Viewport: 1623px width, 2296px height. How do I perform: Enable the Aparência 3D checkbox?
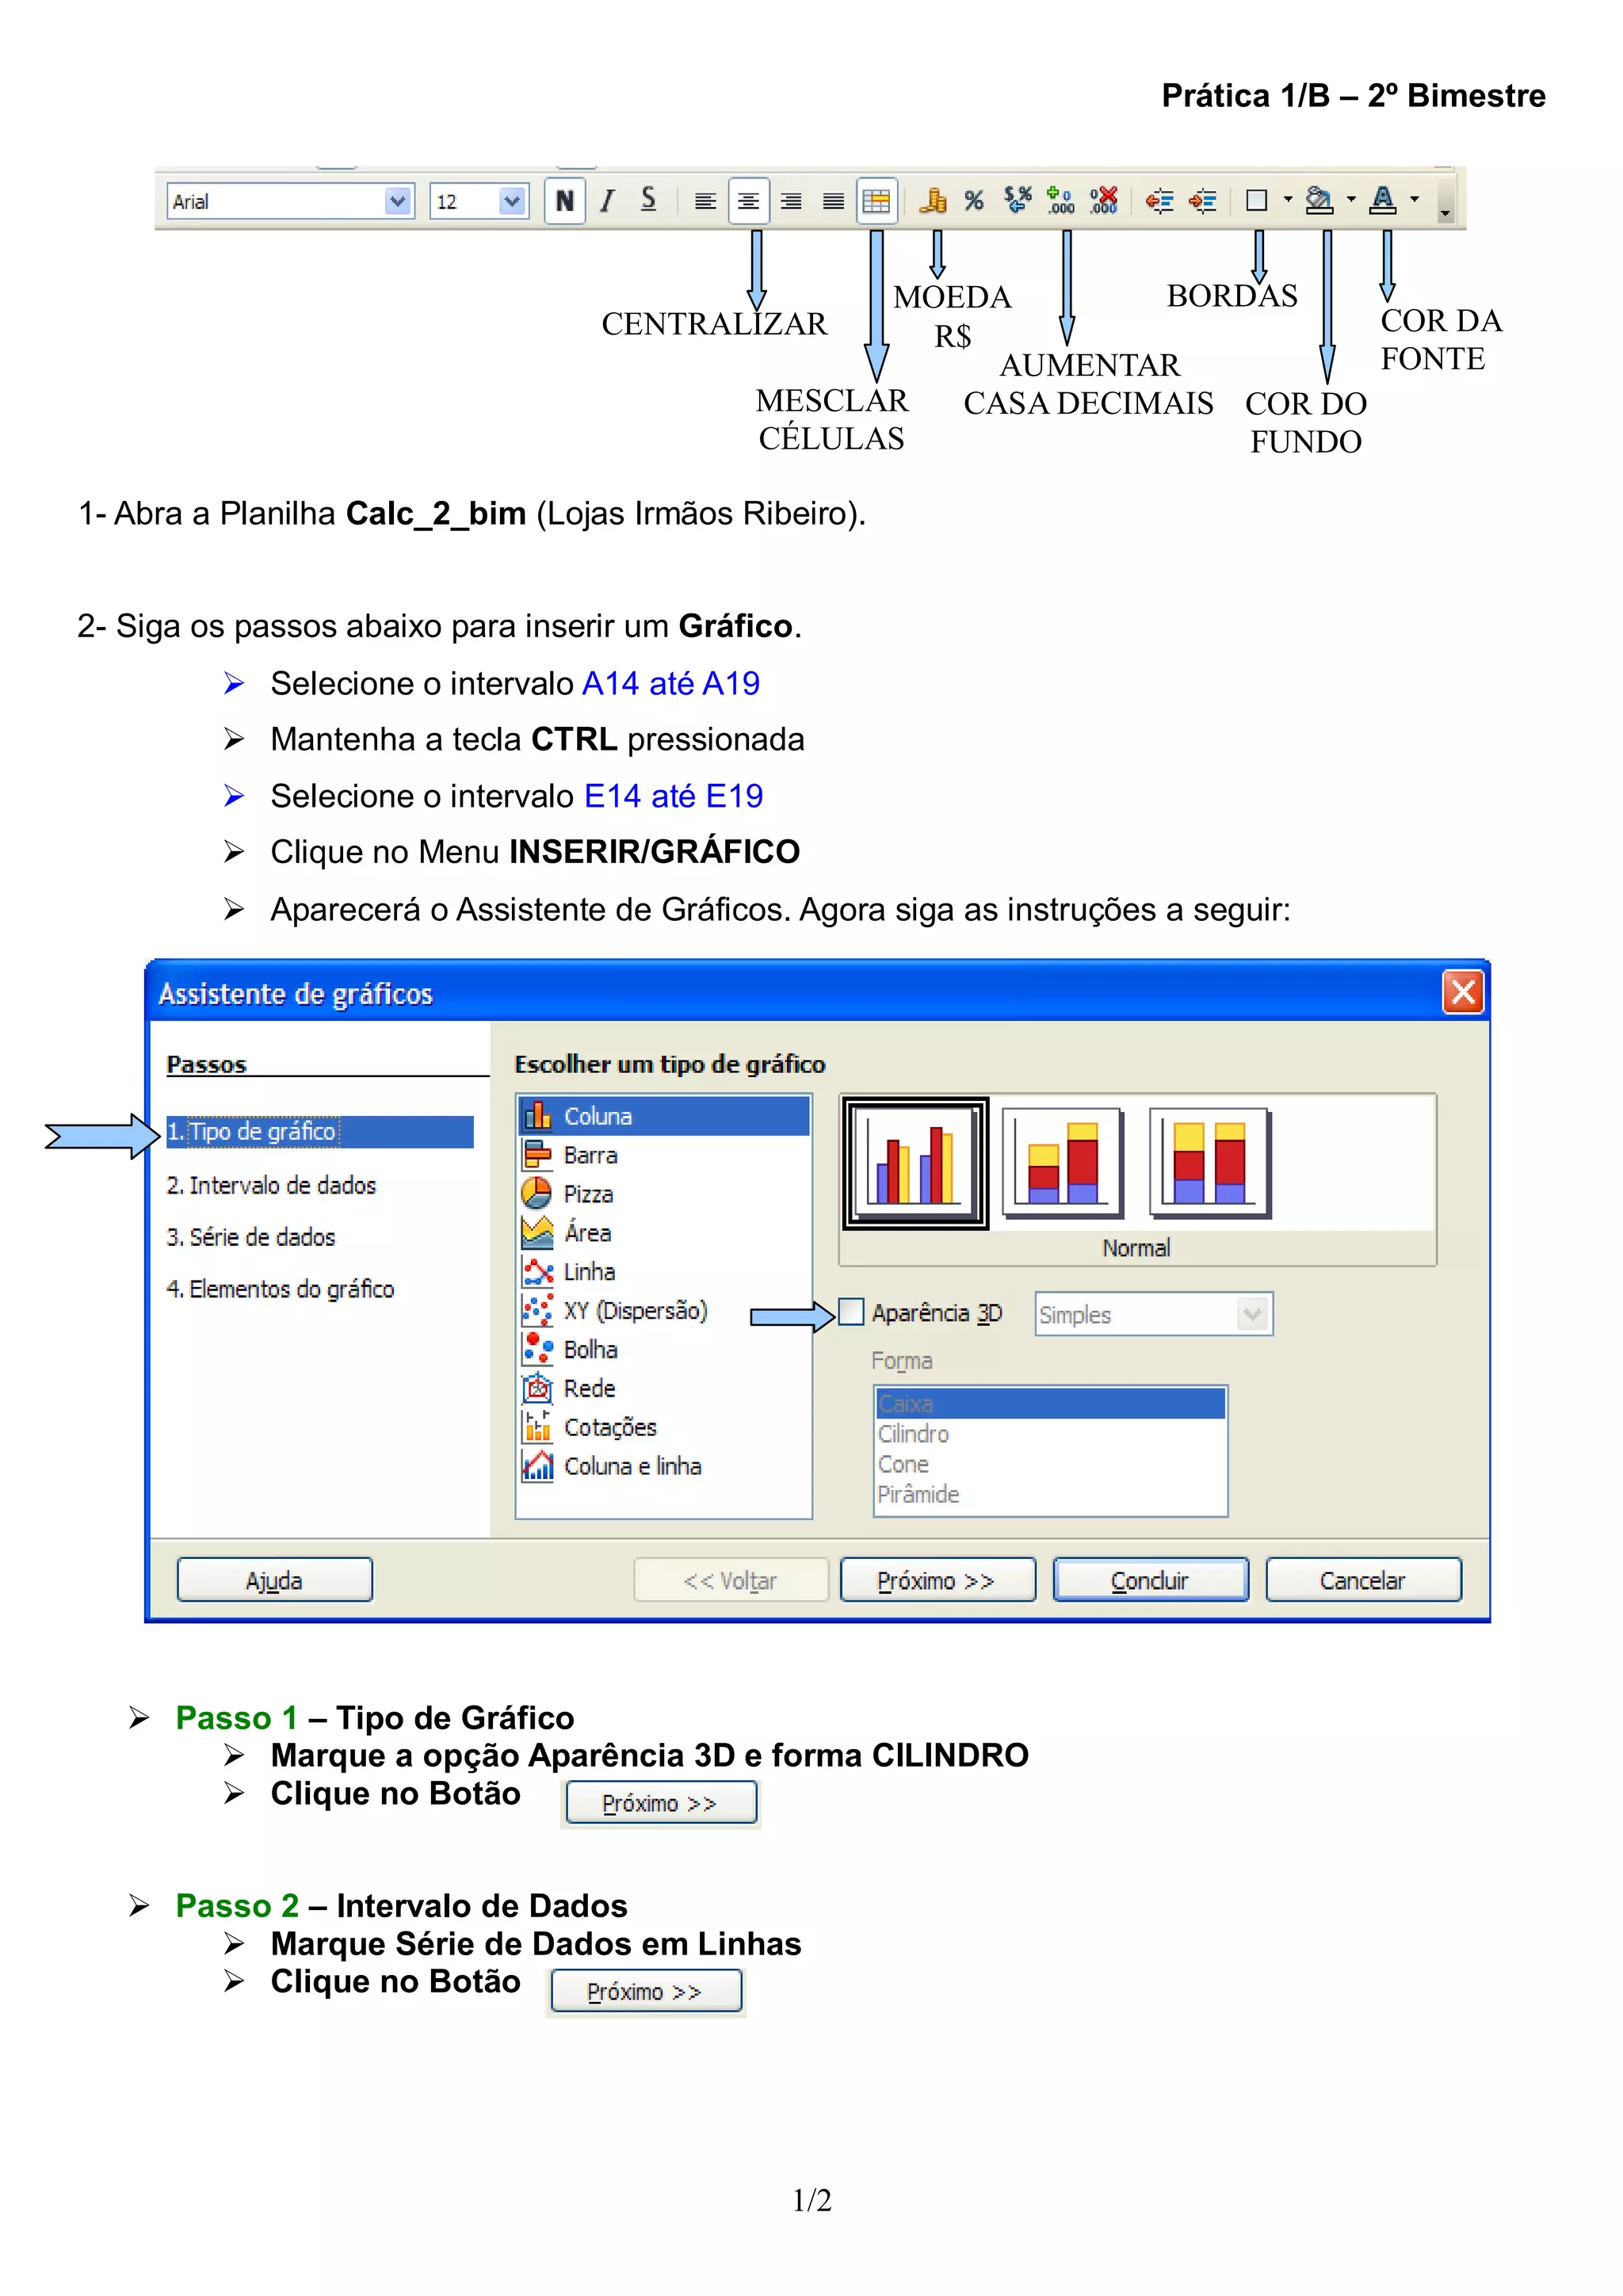coord(851,1312)
